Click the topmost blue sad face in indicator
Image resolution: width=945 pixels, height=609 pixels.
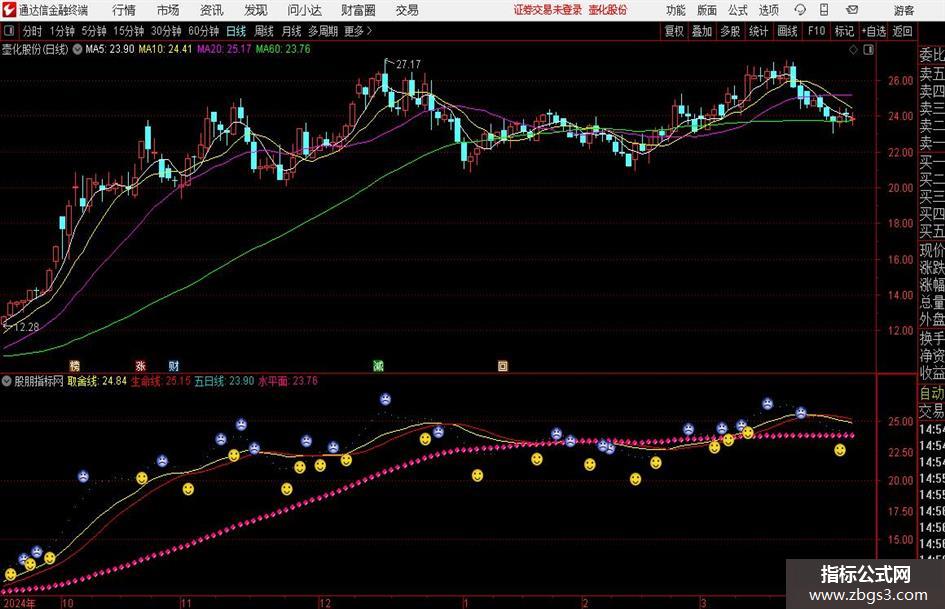pyautogui.click(x=385, y=399)
